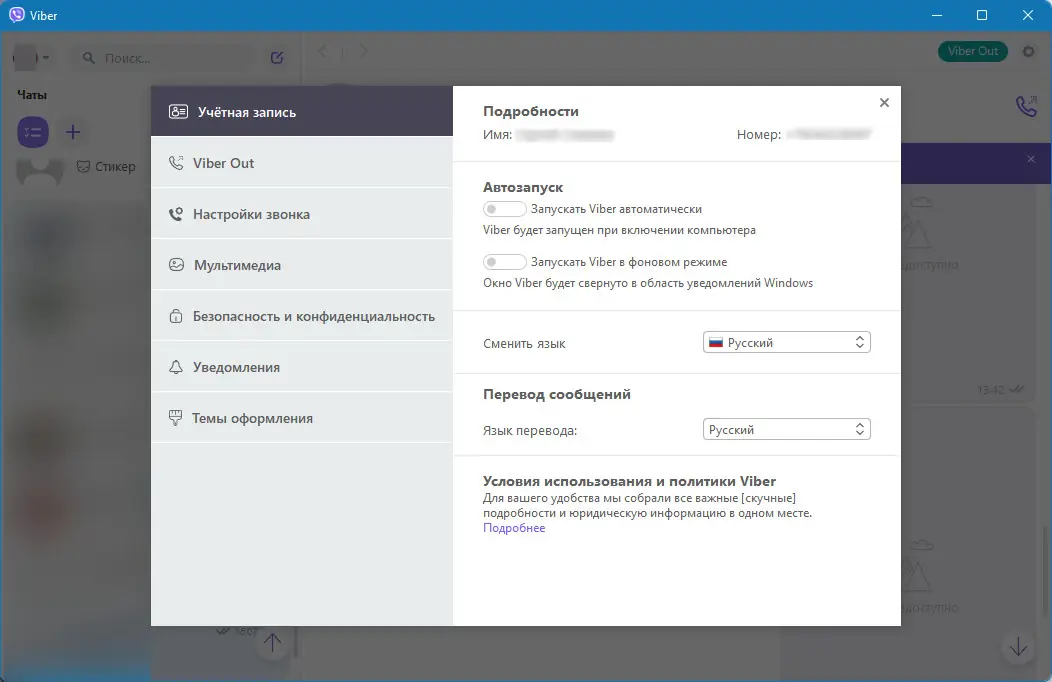This screenshot has height=682, width=1052.
Task: Open the profile avatar dropdown arrow
Action: 46,58
